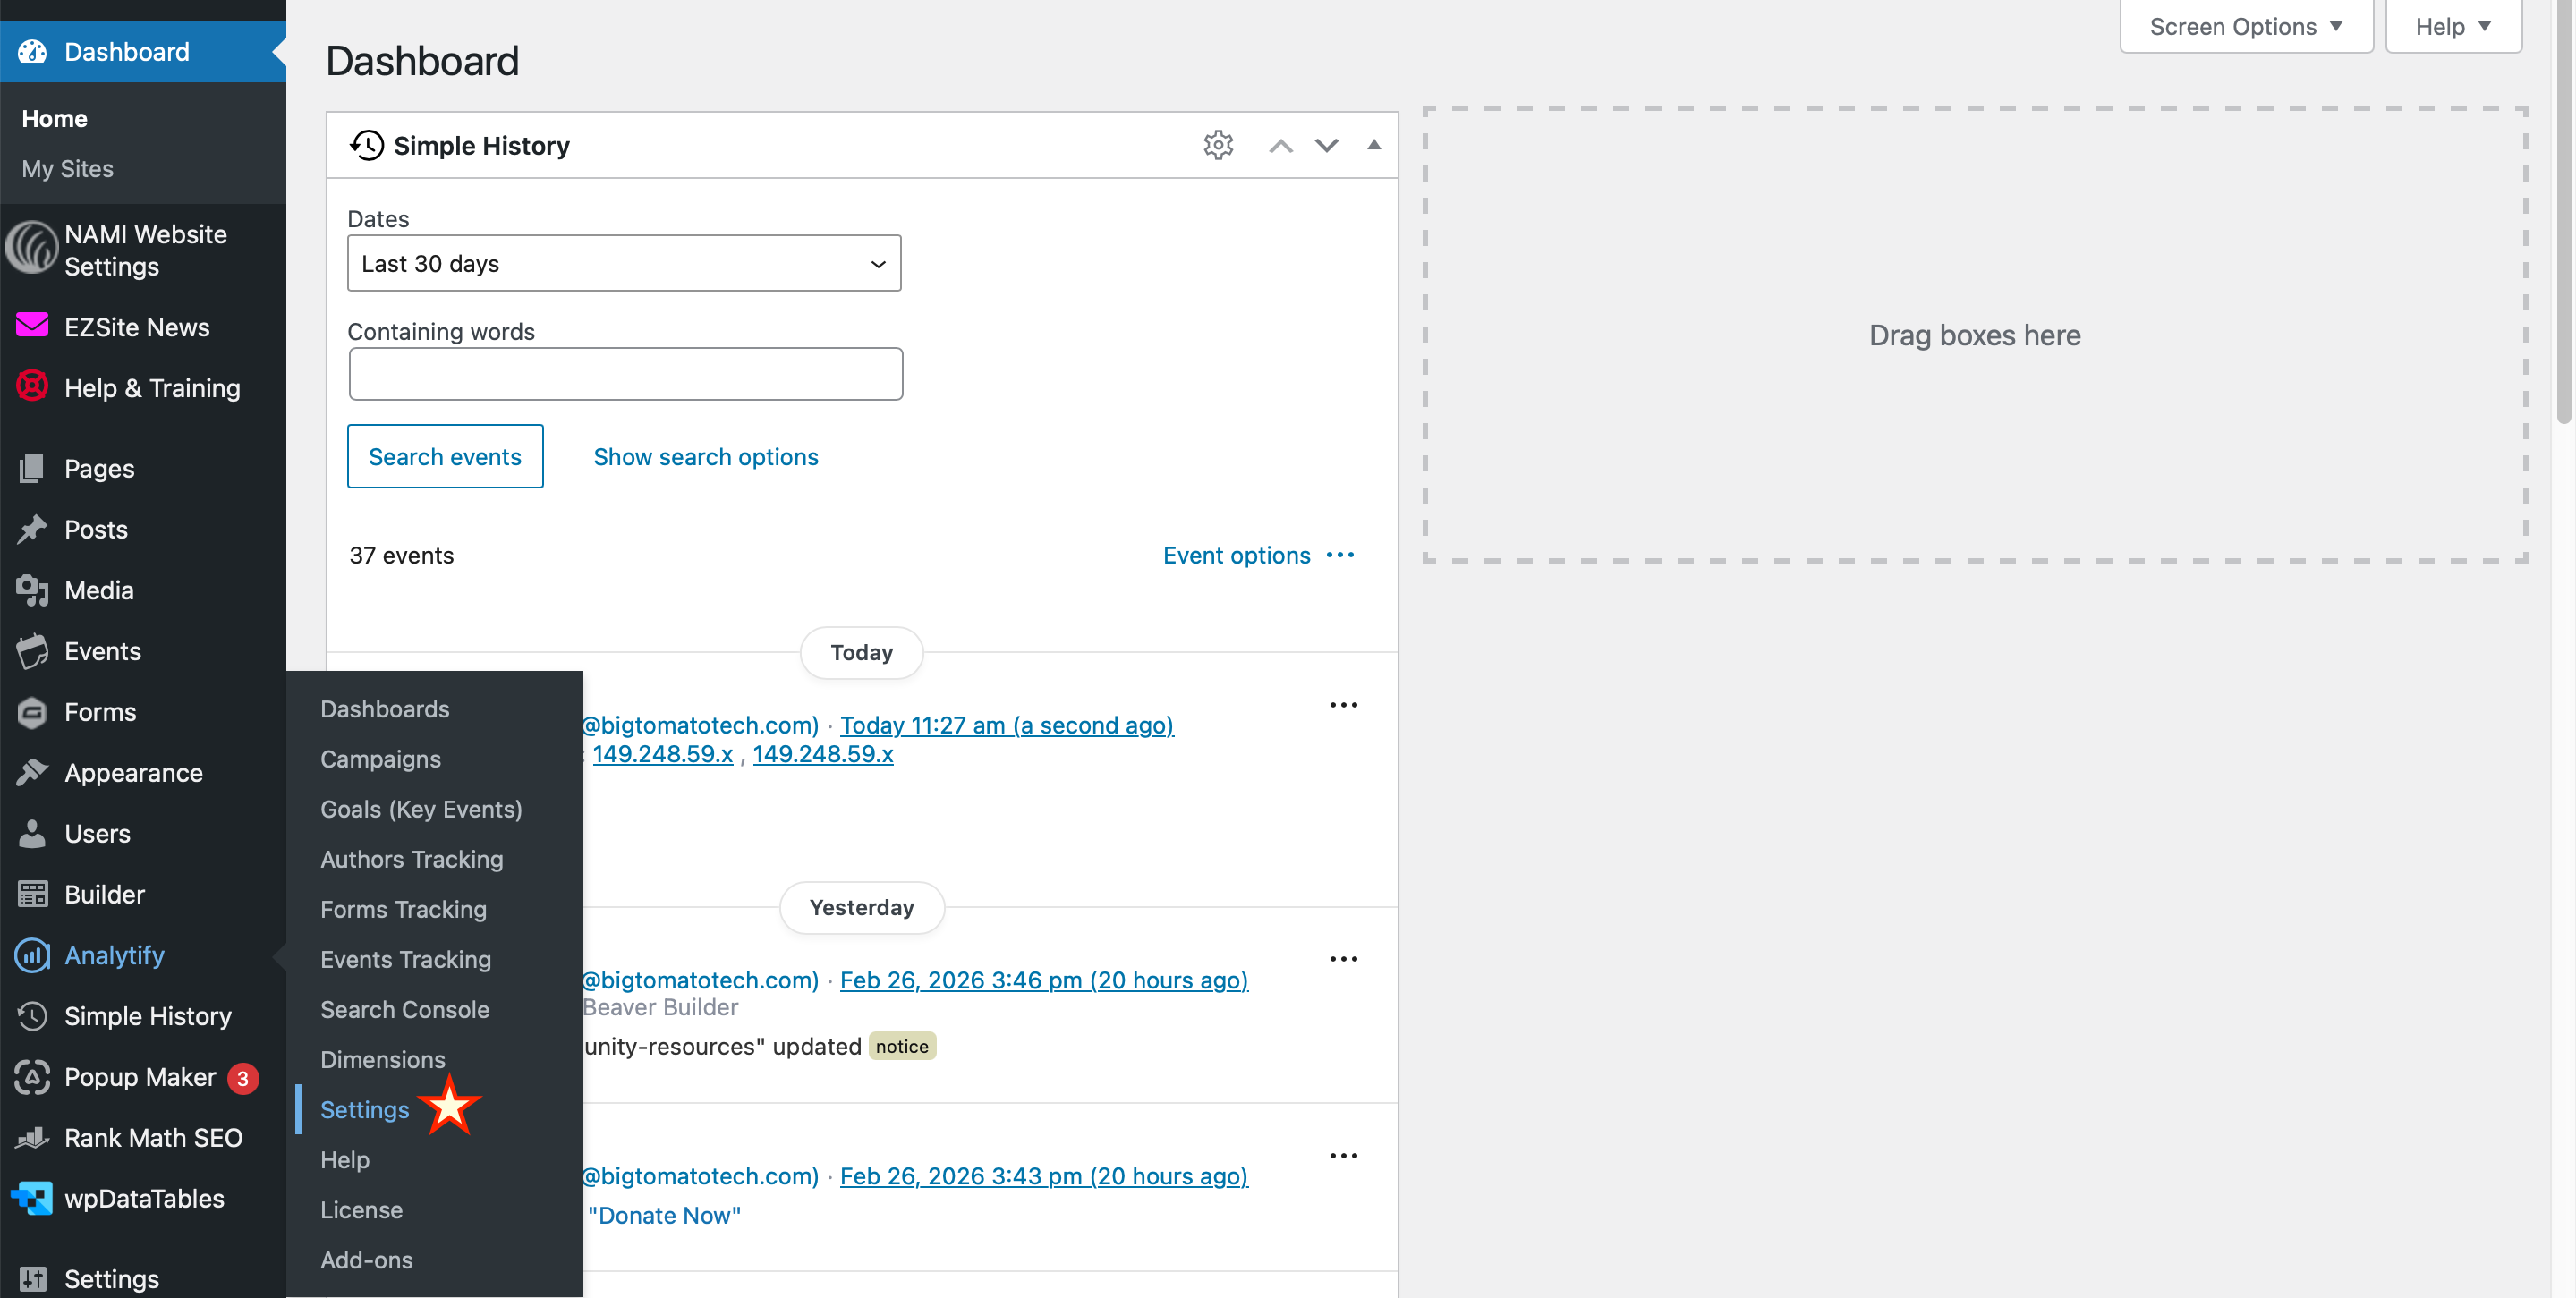Click the Search events button
The image size is (2576, 1298).
click(x=444, y=456)
